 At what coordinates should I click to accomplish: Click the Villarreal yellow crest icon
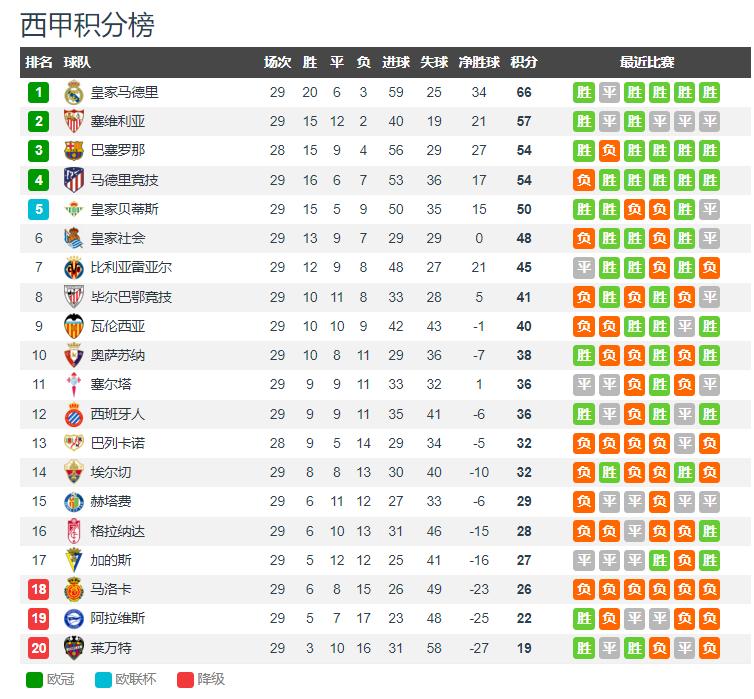pyautogui.click(x=72, y=268)
